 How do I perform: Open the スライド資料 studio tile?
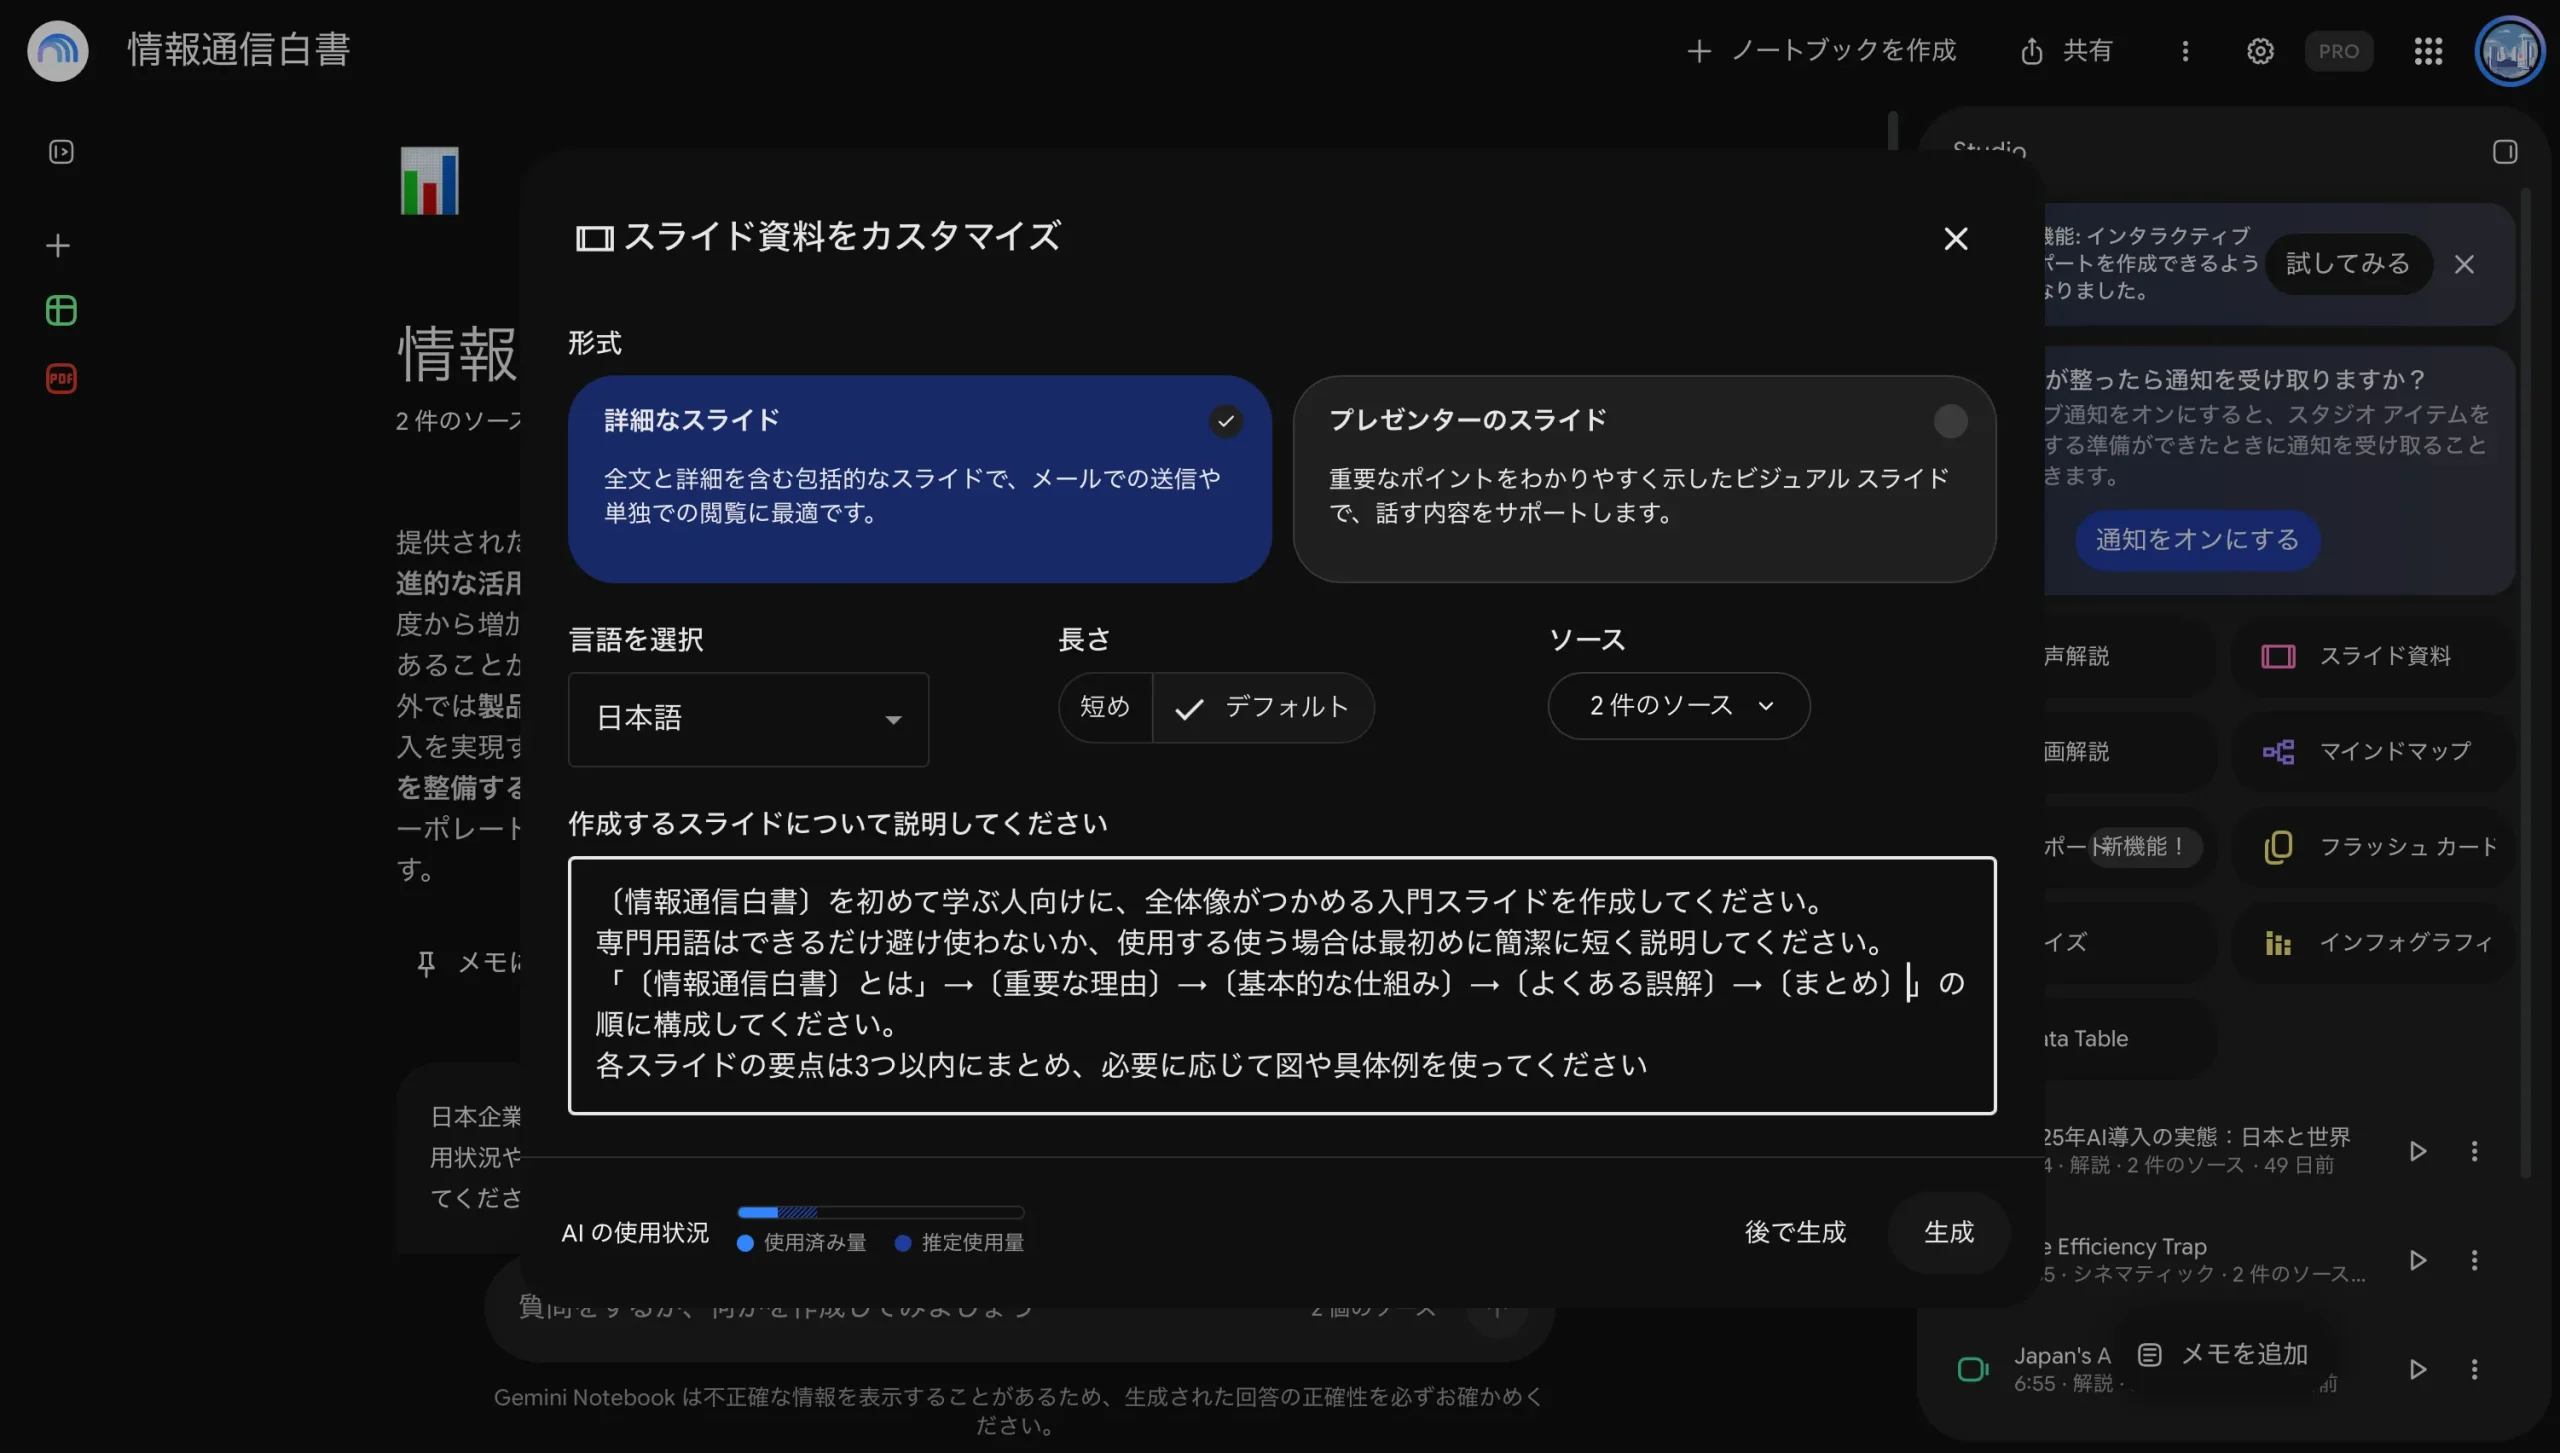click(x=2372, y=656)
